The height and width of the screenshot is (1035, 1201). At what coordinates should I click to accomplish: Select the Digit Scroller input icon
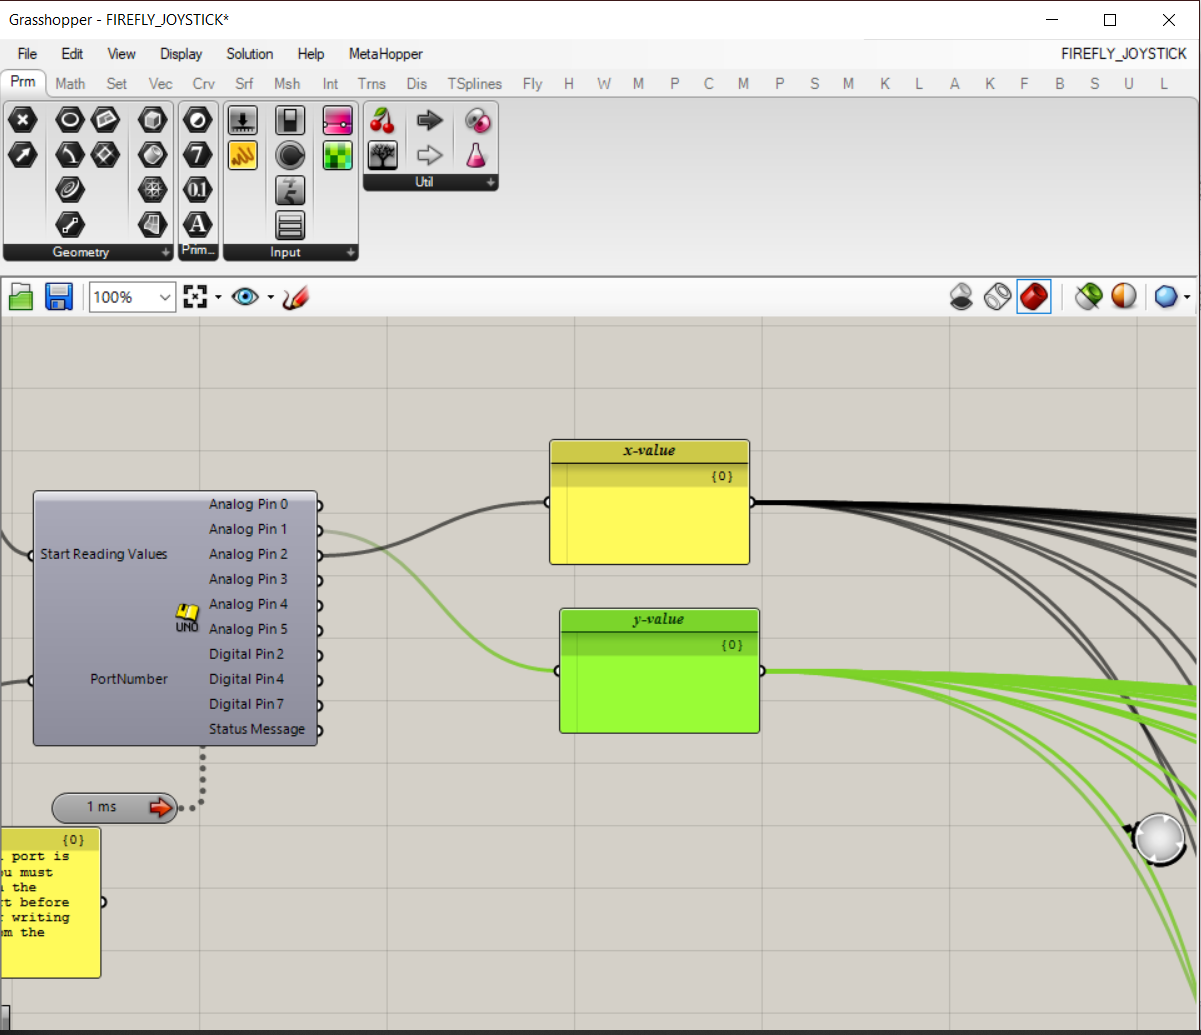coord(290,190)
